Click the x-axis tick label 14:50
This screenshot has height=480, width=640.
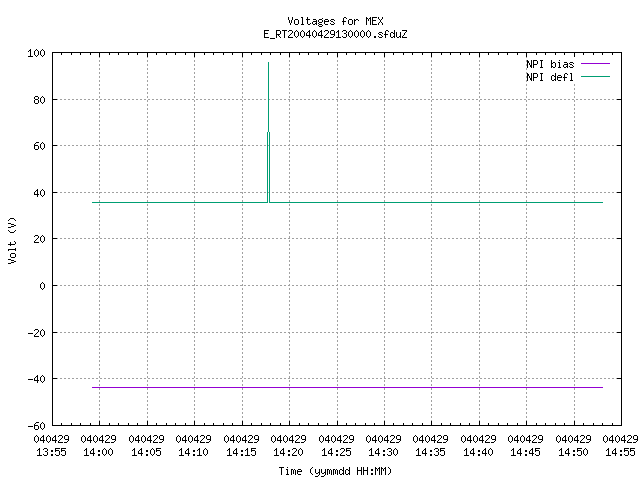[573, 452]
